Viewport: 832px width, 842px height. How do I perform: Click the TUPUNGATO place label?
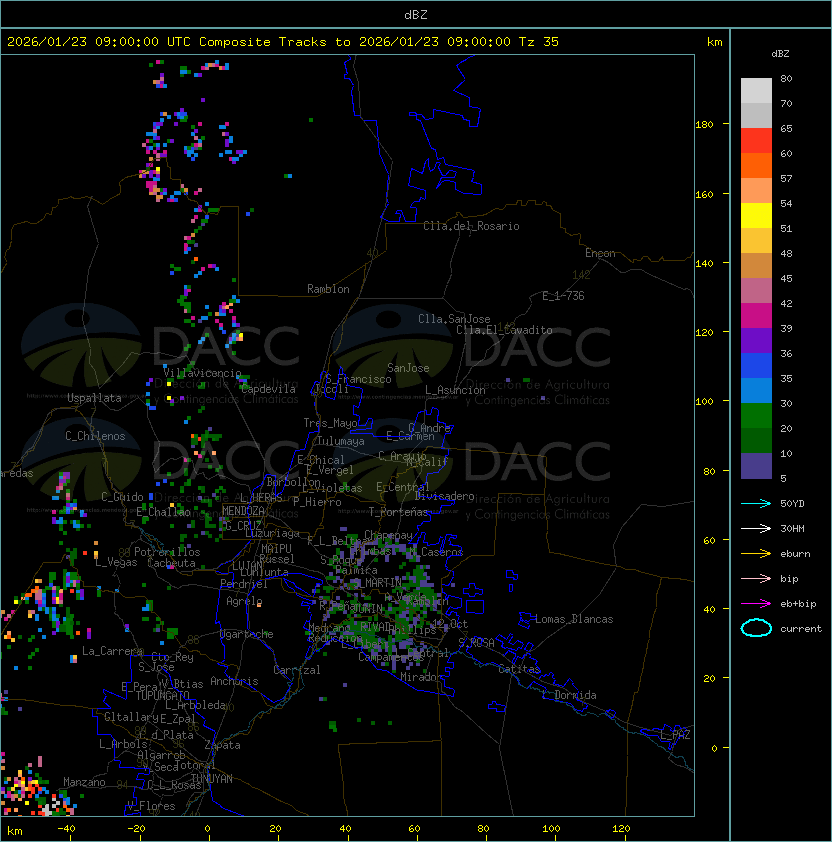tap(162, 695)
